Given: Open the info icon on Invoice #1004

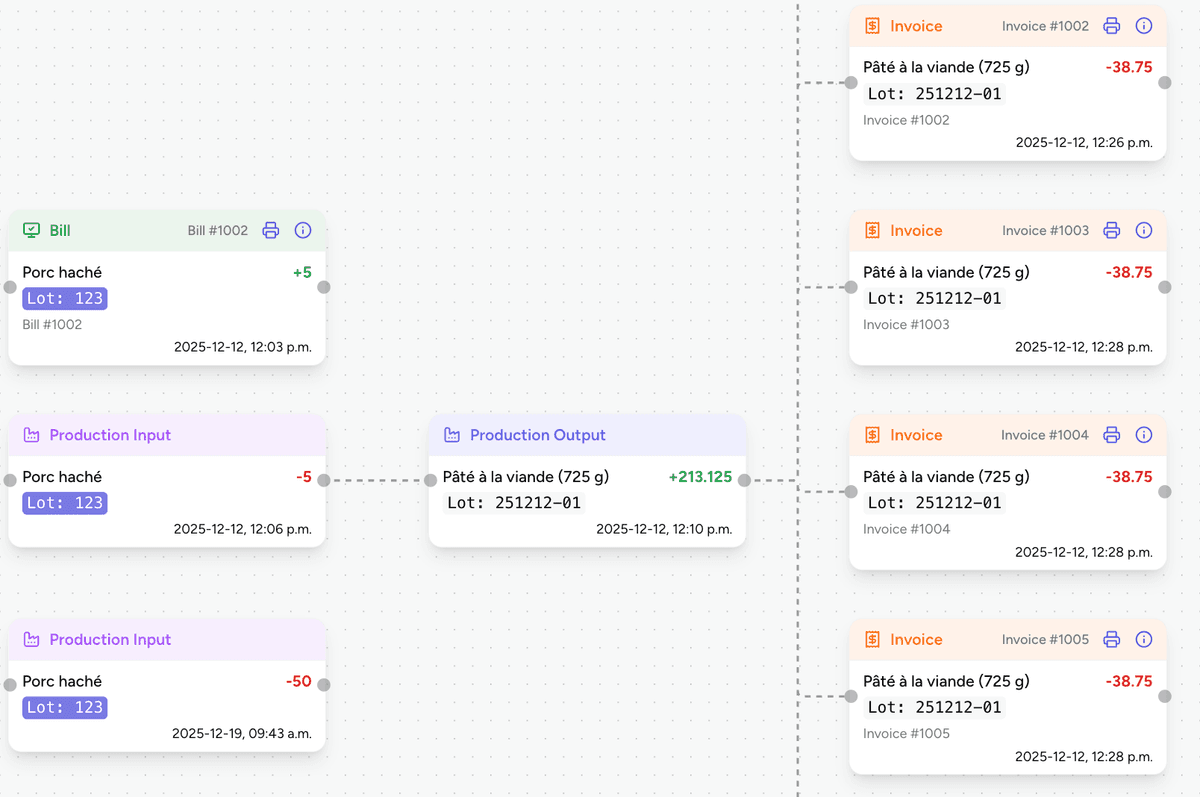Looking at the screenshot, I should click(1144, 435).
